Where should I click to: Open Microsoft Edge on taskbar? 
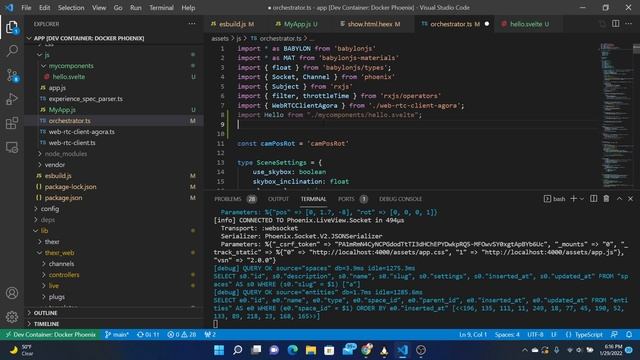tap(292, 350)
